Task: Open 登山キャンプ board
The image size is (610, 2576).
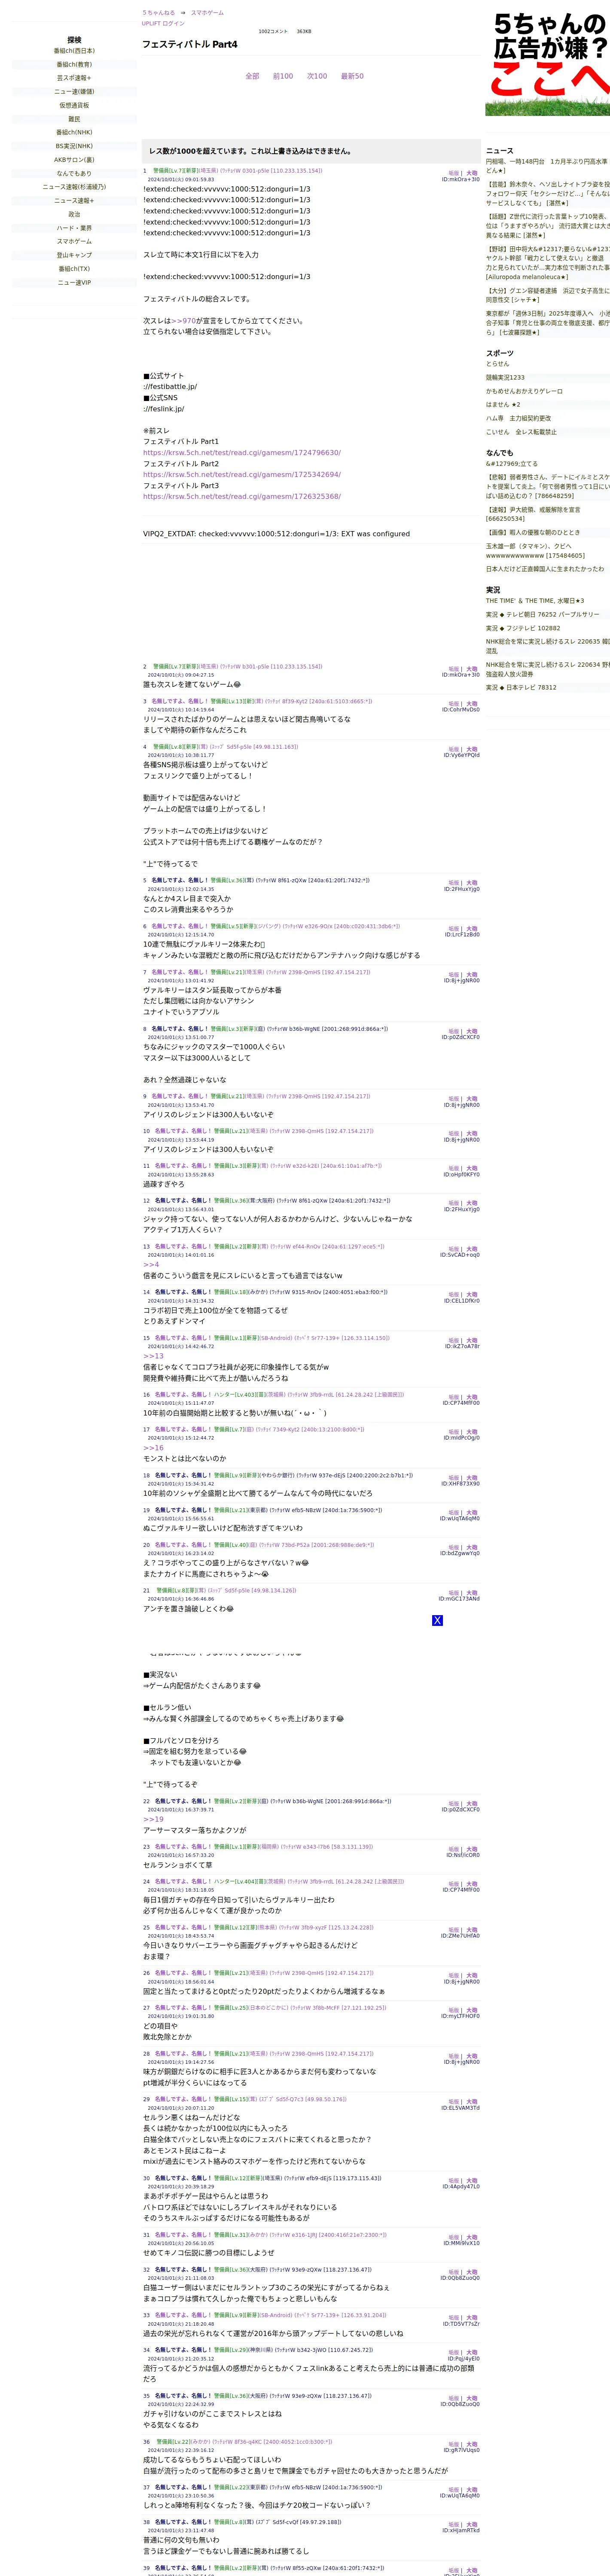Action: (x=74, y=255)
